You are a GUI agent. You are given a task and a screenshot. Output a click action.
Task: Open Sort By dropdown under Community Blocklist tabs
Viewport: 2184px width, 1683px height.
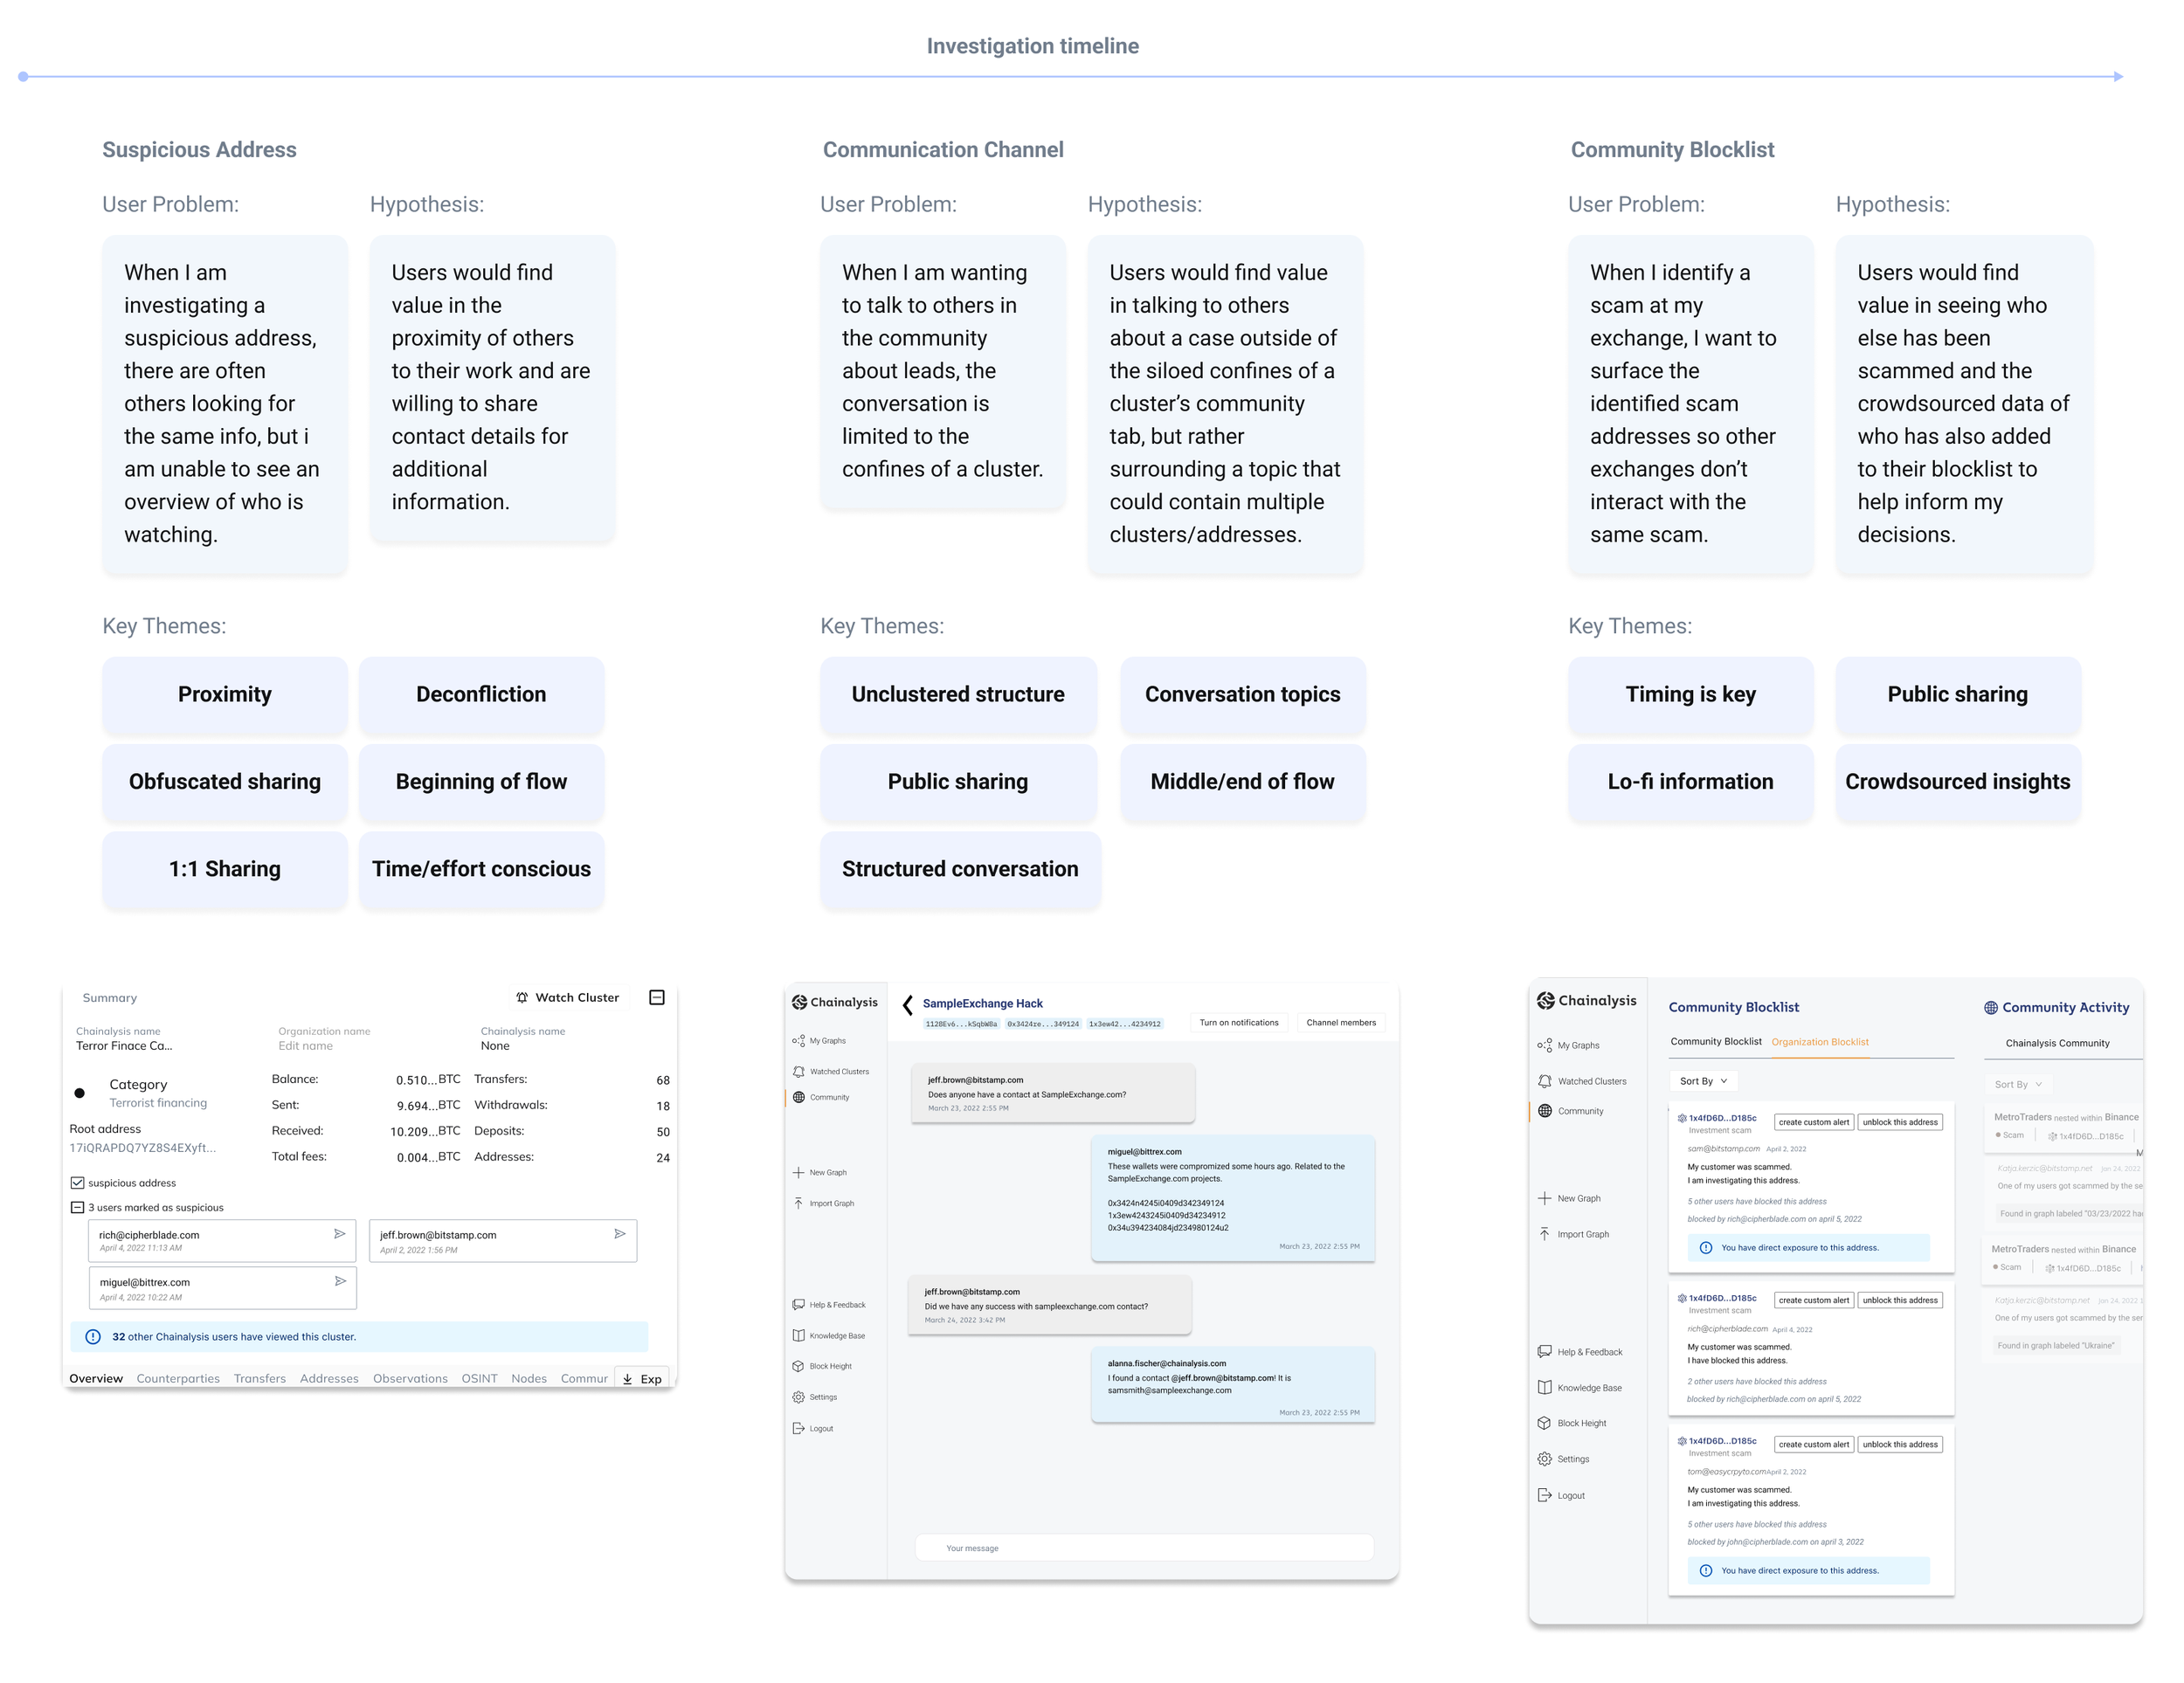pos(1703,1081)
